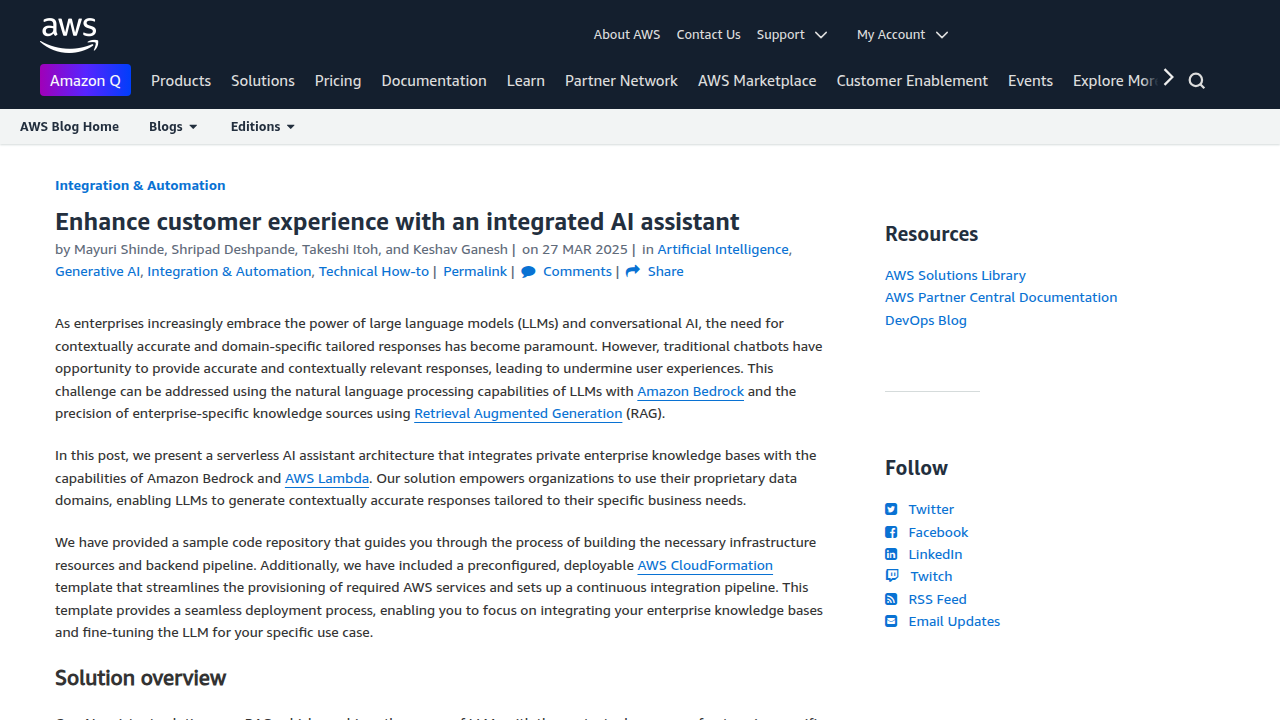Click the Comments speech bubble icon
1280x720 pixels.
(x=528, y=272)
